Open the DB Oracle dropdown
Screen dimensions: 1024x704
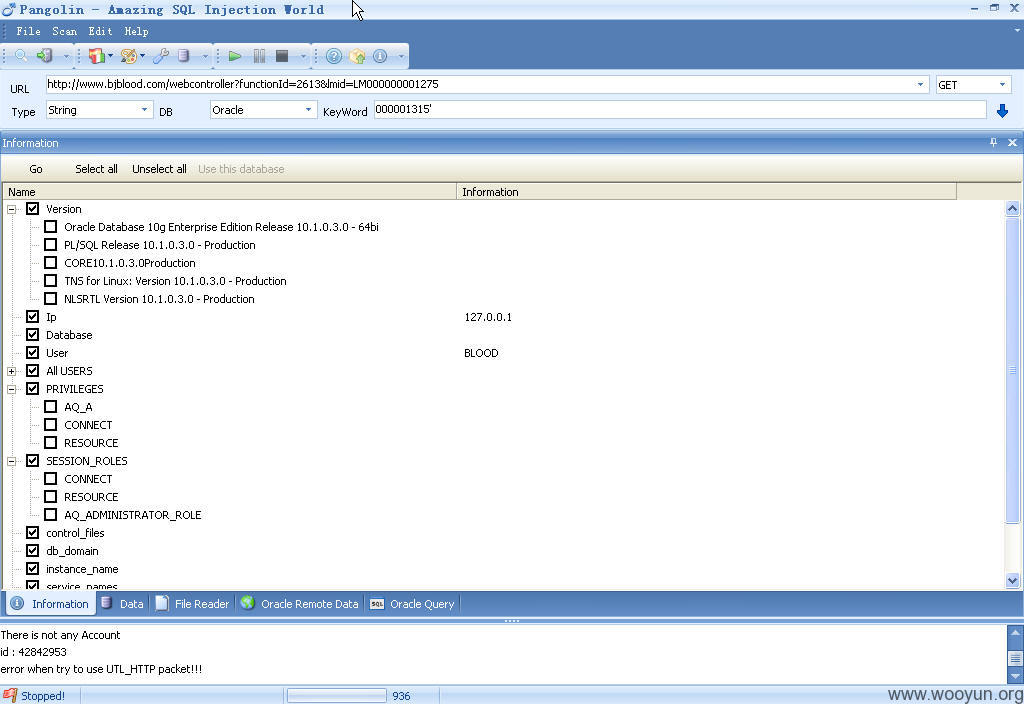pyautogui.click(x=308, y=110)
